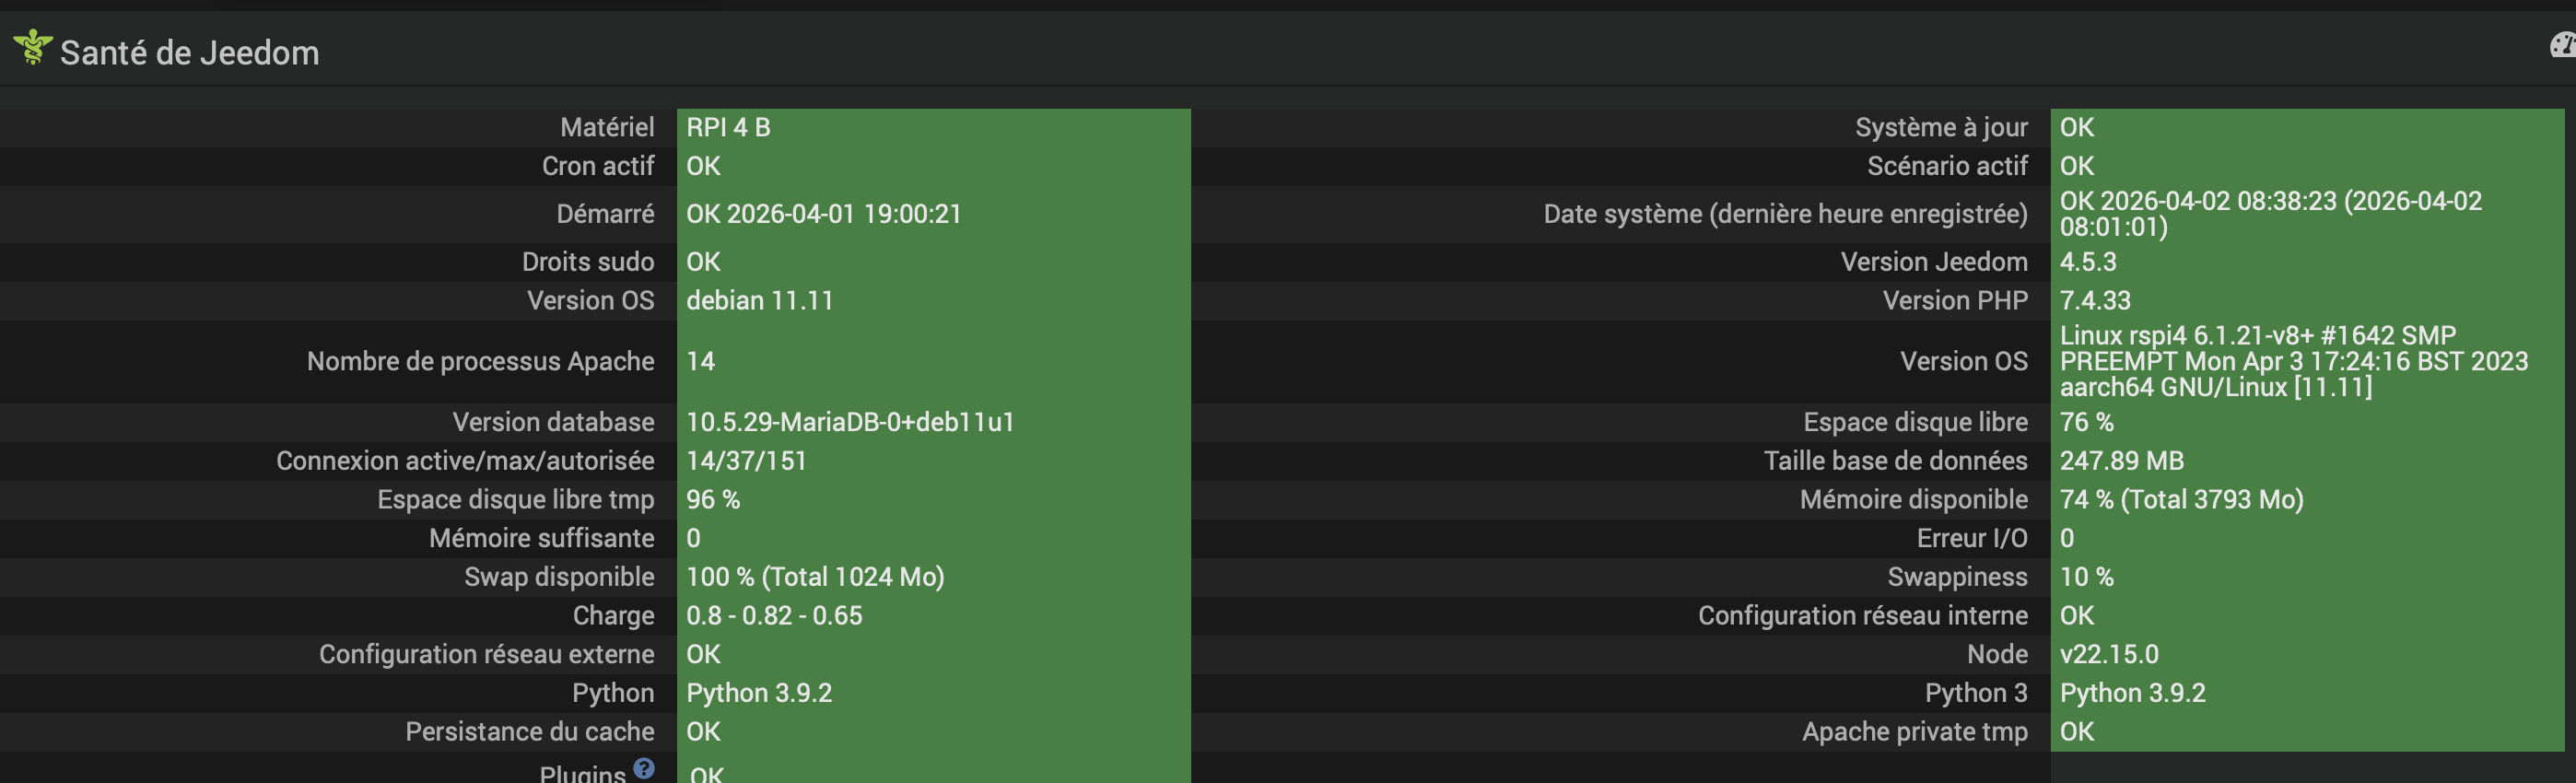Screen dimensions: 2576x783
Task: Click the Version PHP value '7.4.33'
Action: pos(2095,301)
